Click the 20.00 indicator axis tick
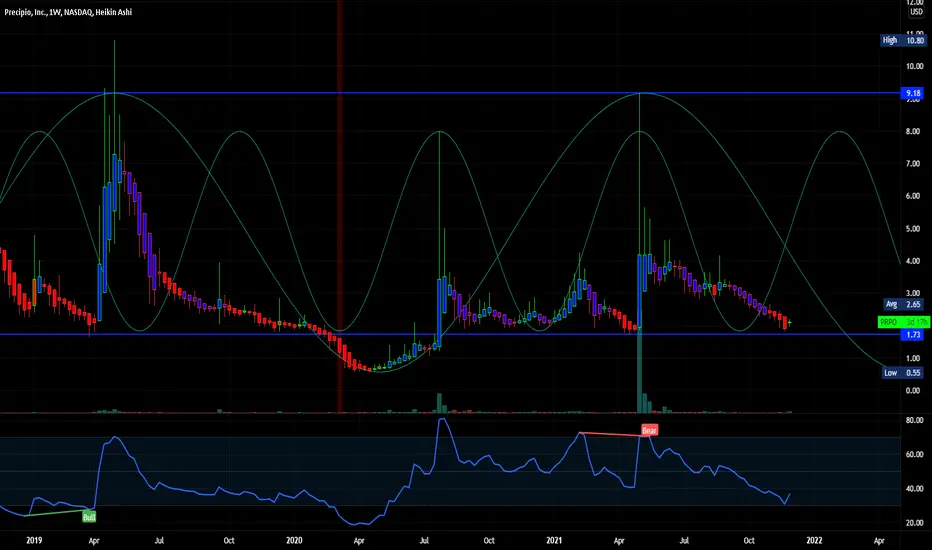The height and width of the screenshot is (550, 932). pos(915,523)
